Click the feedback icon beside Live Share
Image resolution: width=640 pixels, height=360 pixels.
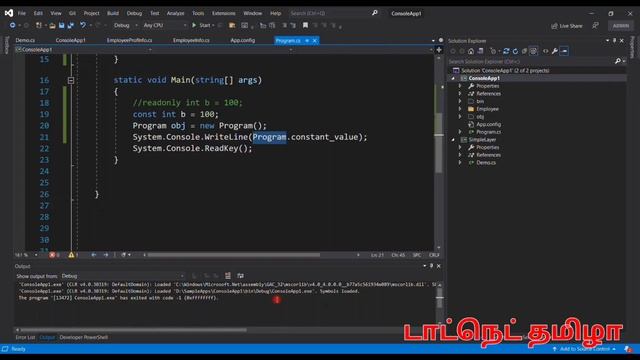596,26
